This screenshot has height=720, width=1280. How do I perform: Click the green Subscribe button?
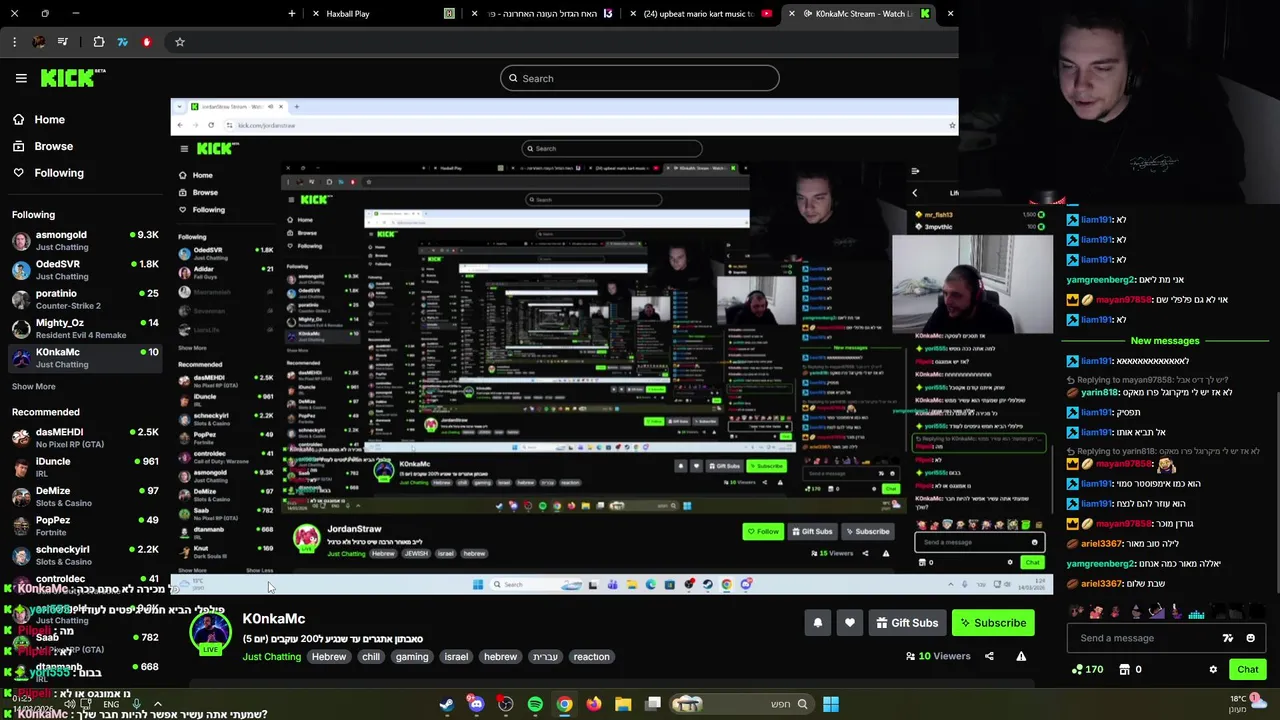(x=993, y=623)
